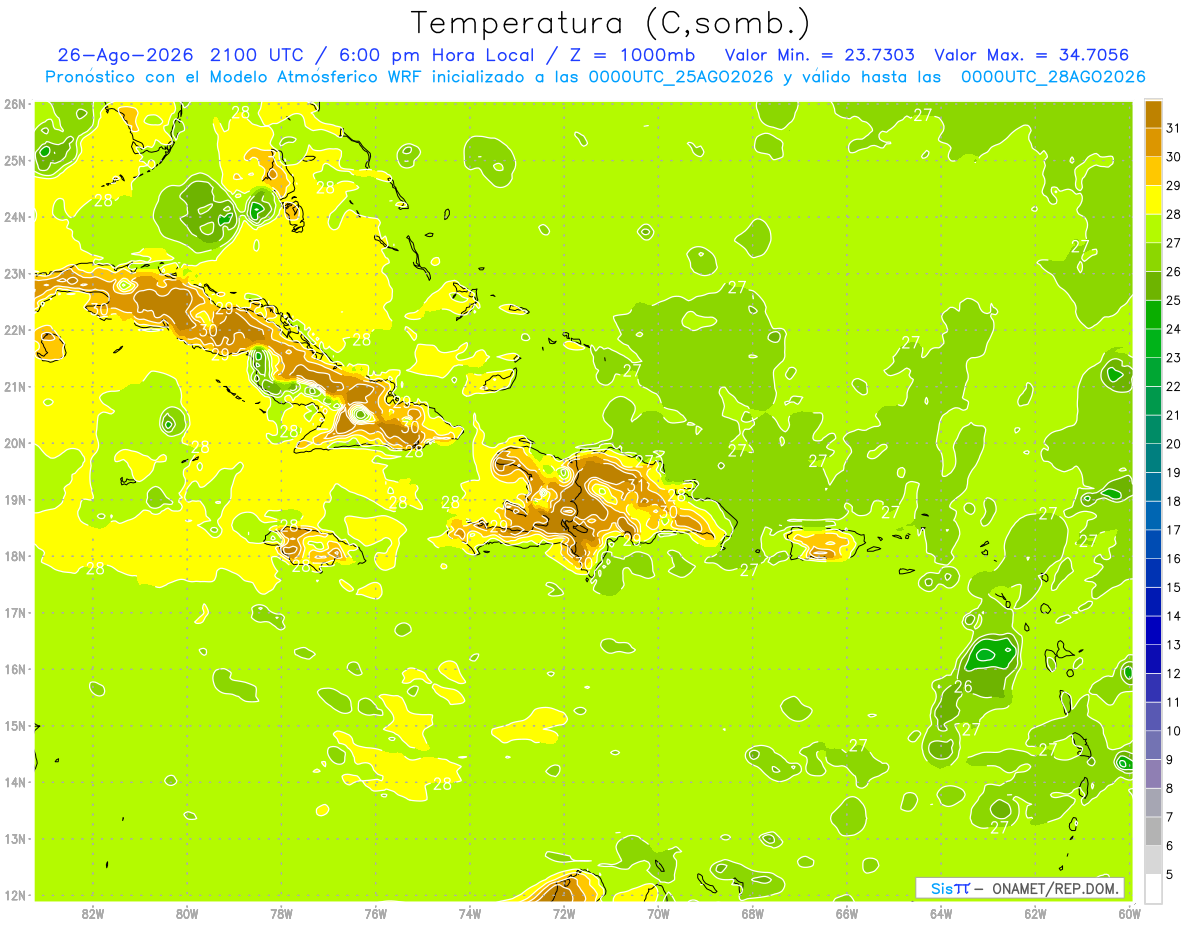Click "6:00 pm Hora Local" in header
This screenshot has width=1200, height=927.
pyautogui.click(x=435, y=55)
